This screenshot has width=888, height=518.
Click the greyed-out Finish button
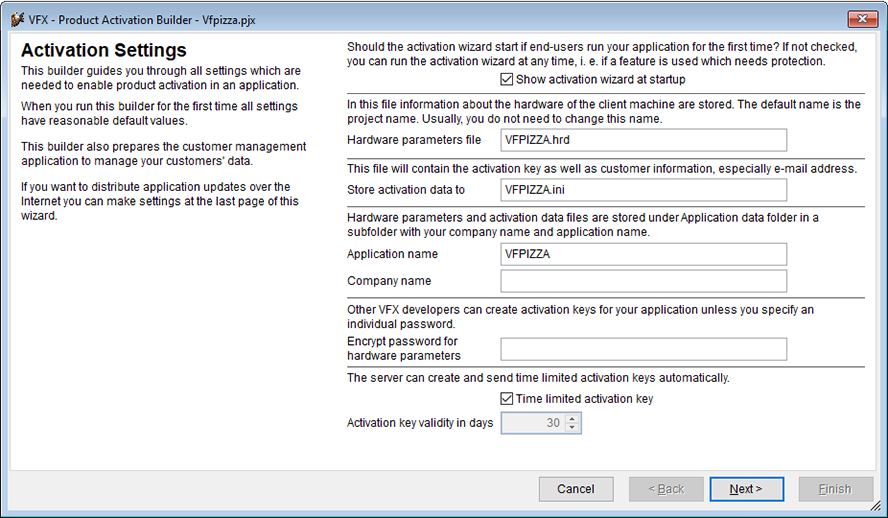pos(835,489)
